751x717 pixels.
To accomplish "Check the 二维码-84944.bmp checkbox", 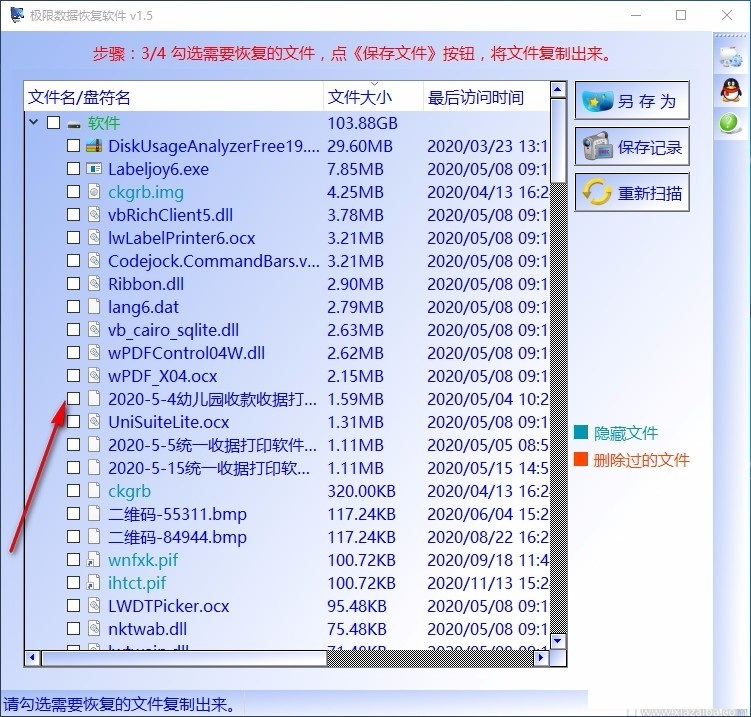I will tap(73, 536).
